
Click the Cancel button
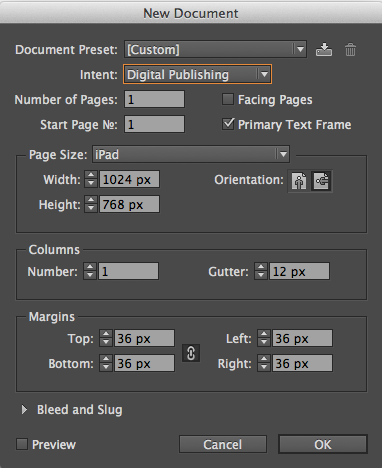(x=223, y=444)
